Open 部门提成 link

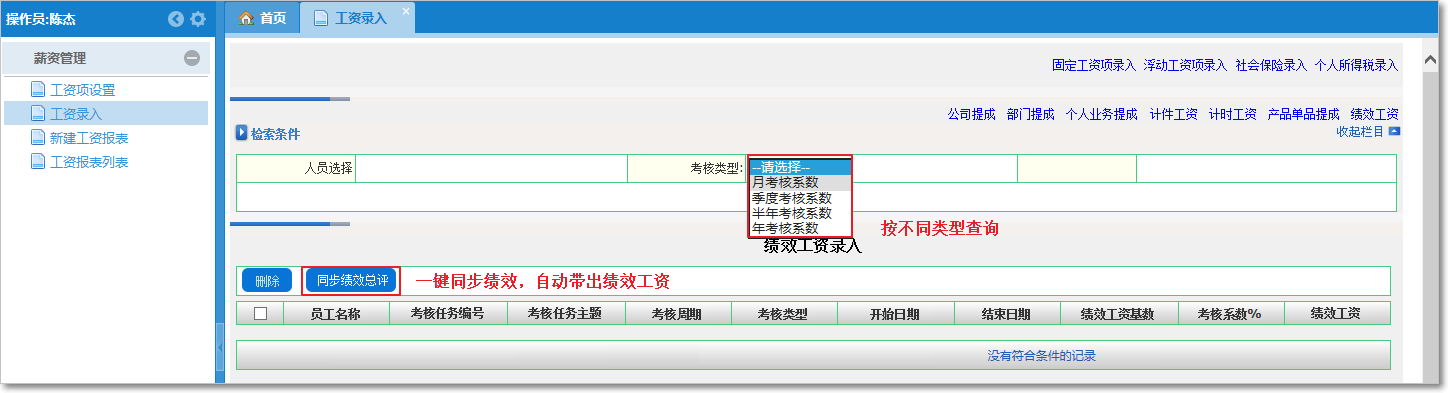1031,114
